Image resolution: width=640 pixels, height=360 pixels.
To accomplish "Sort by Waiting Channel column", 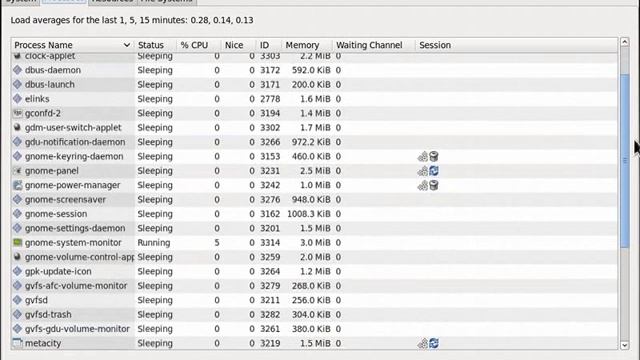I will 374,45.
